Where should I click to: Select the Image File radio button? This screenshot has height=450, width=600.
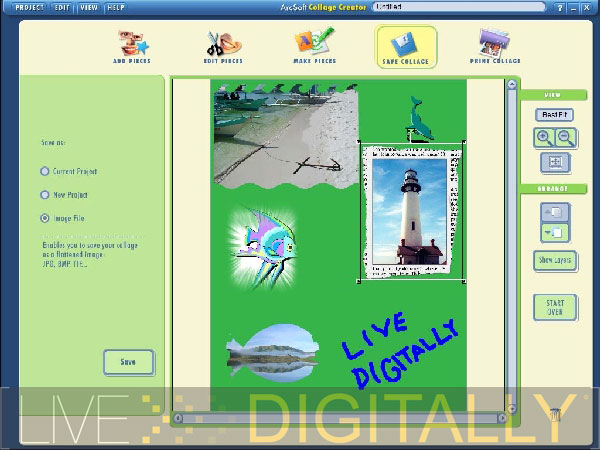tap(45, 217)
